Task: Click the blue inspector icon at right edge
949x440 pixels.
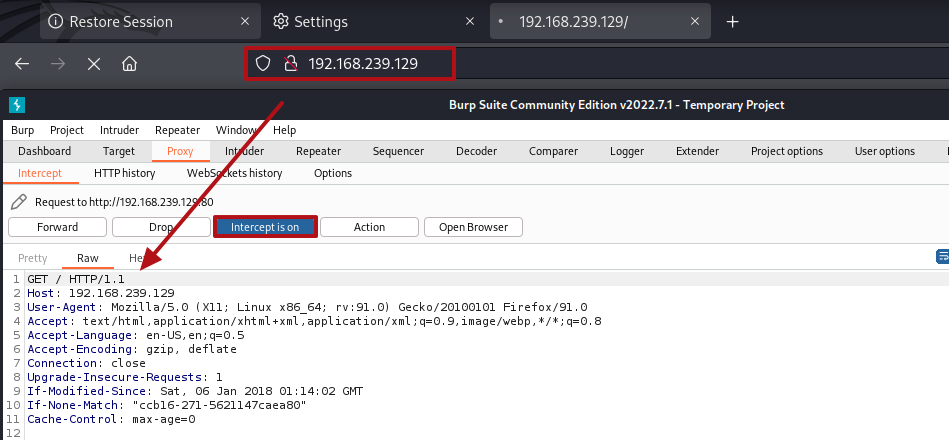Action: pyautogui.click(x=942, y=256)
